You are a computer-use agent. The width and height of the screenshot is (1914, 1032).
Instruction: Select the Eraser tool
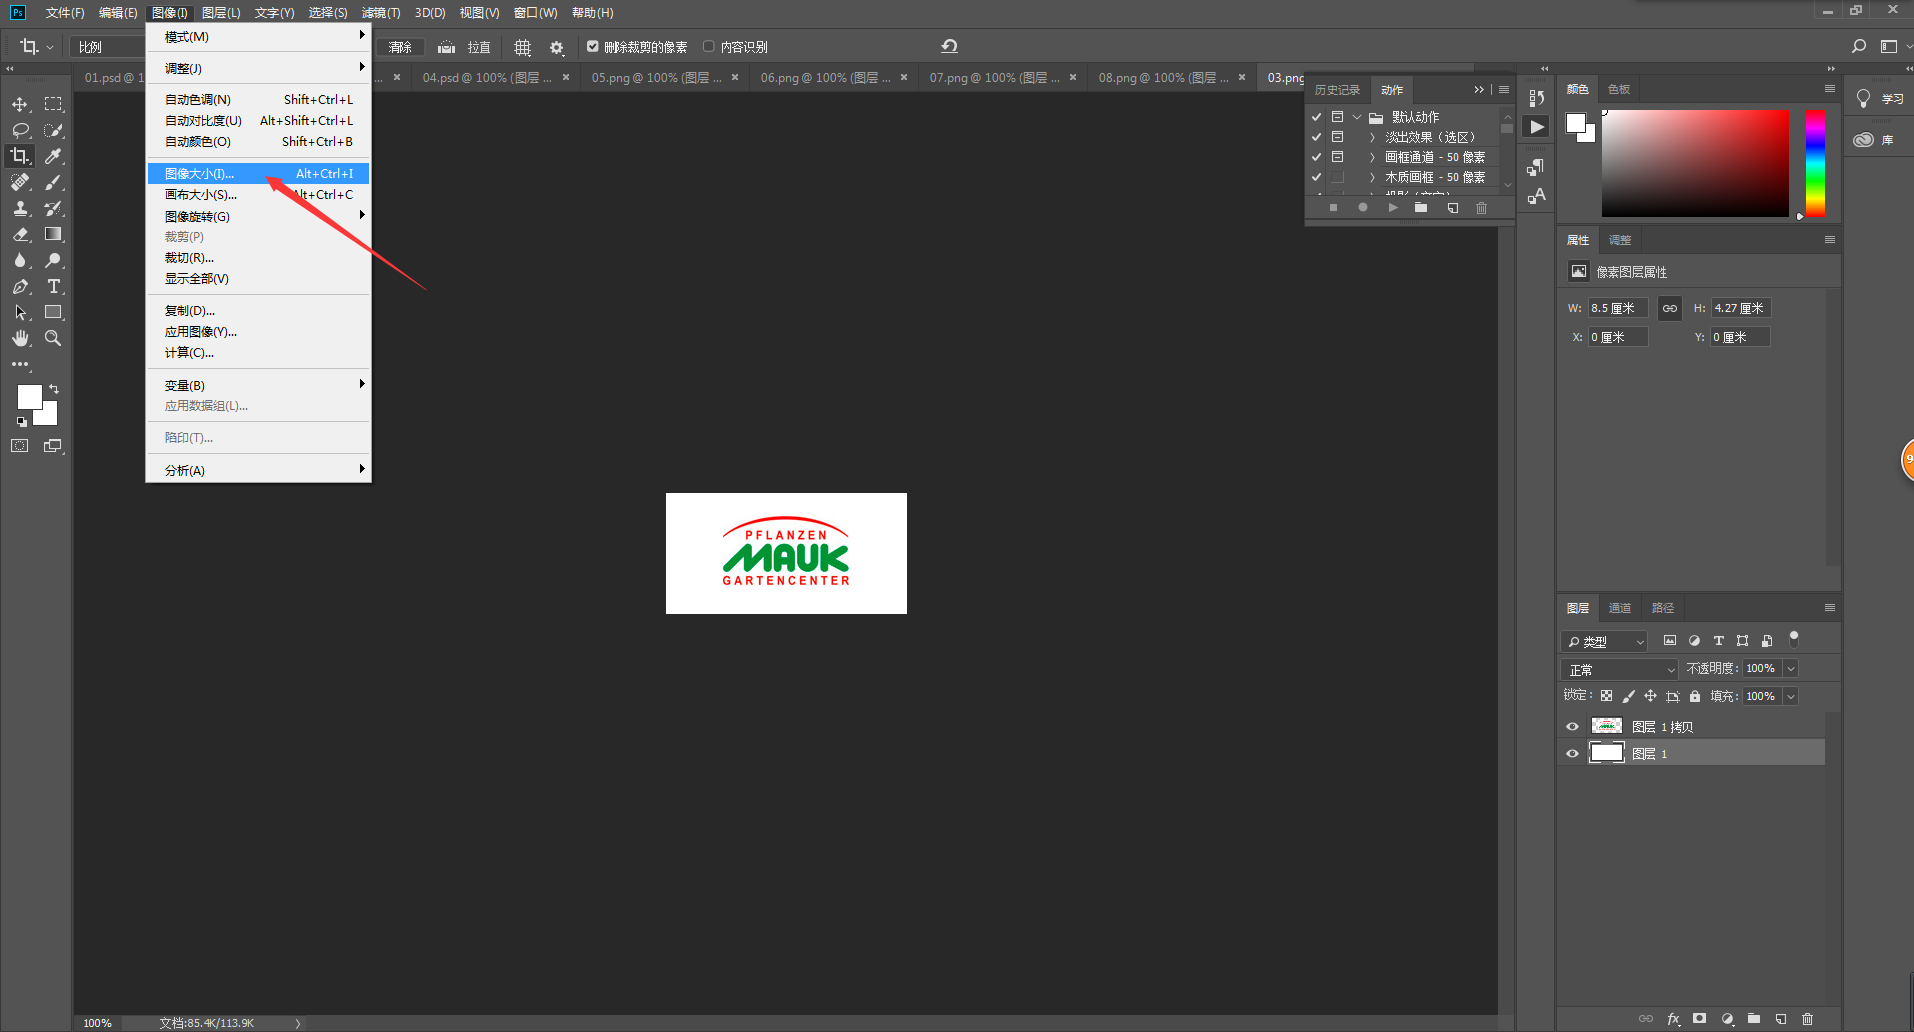point(20,234)
